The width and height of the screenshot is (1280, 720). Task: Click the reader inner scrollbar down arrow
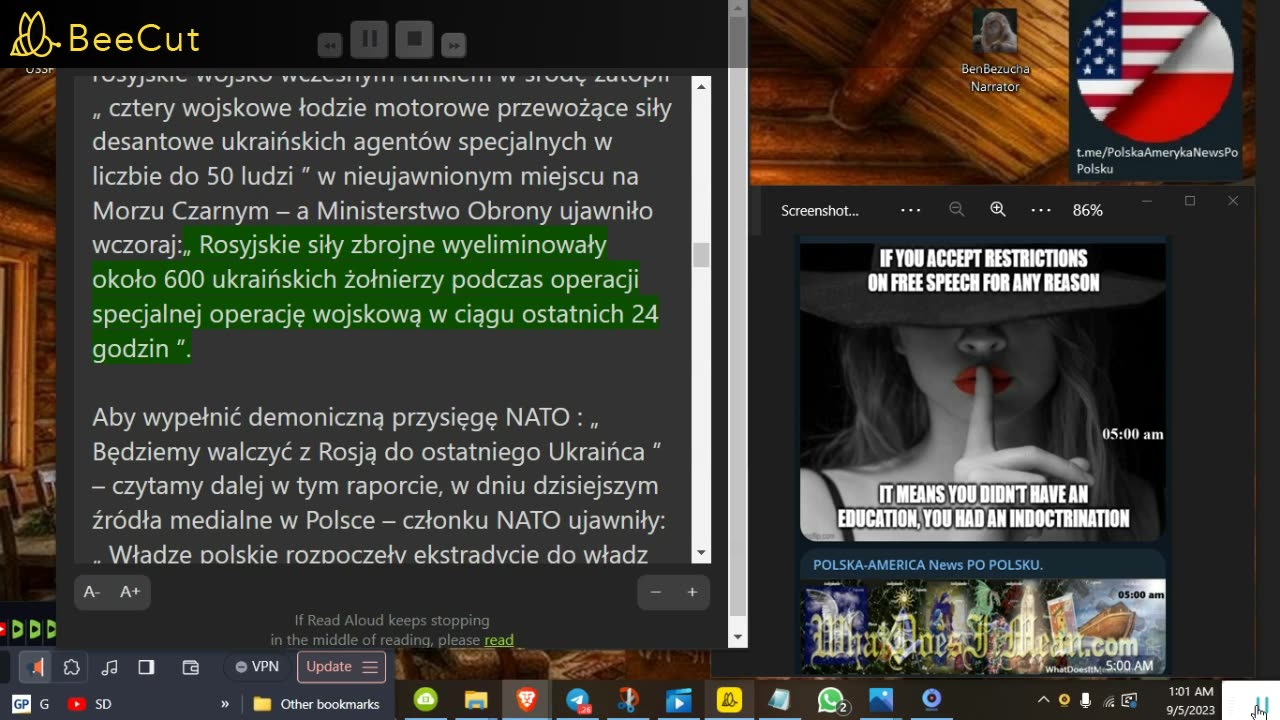click(x=701, y=552)
